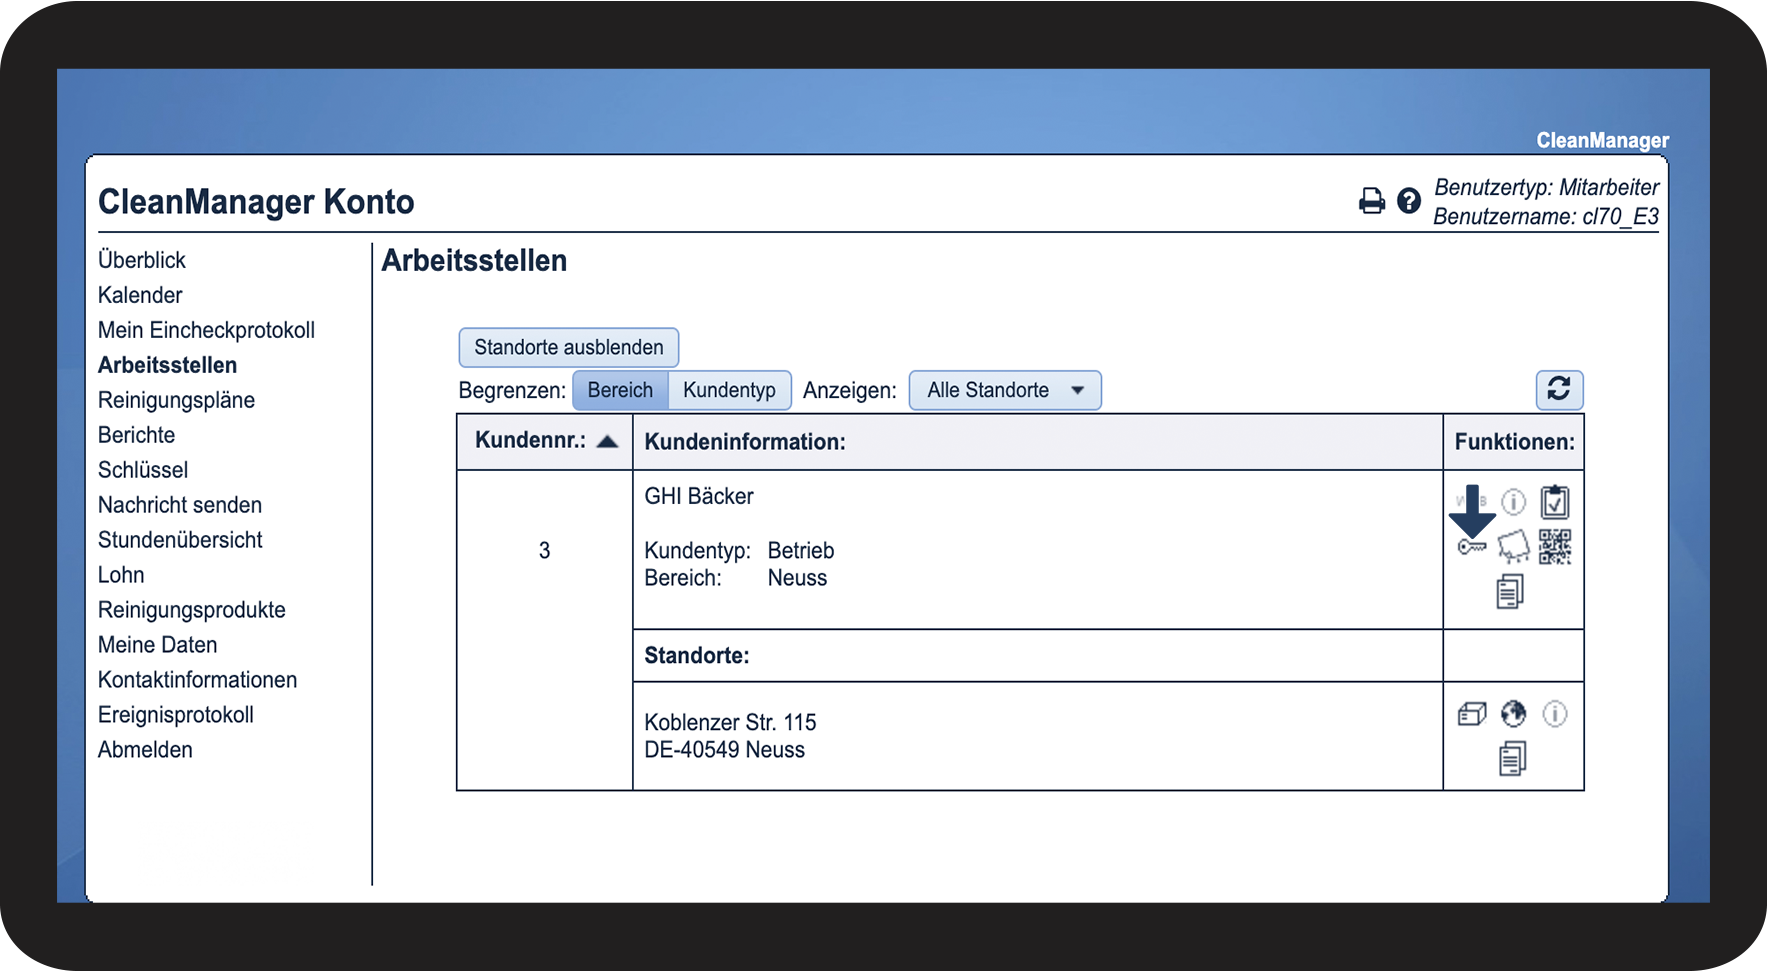Click the text DE-40549 Neuss

pyautogui.click(x=725, y=750)
